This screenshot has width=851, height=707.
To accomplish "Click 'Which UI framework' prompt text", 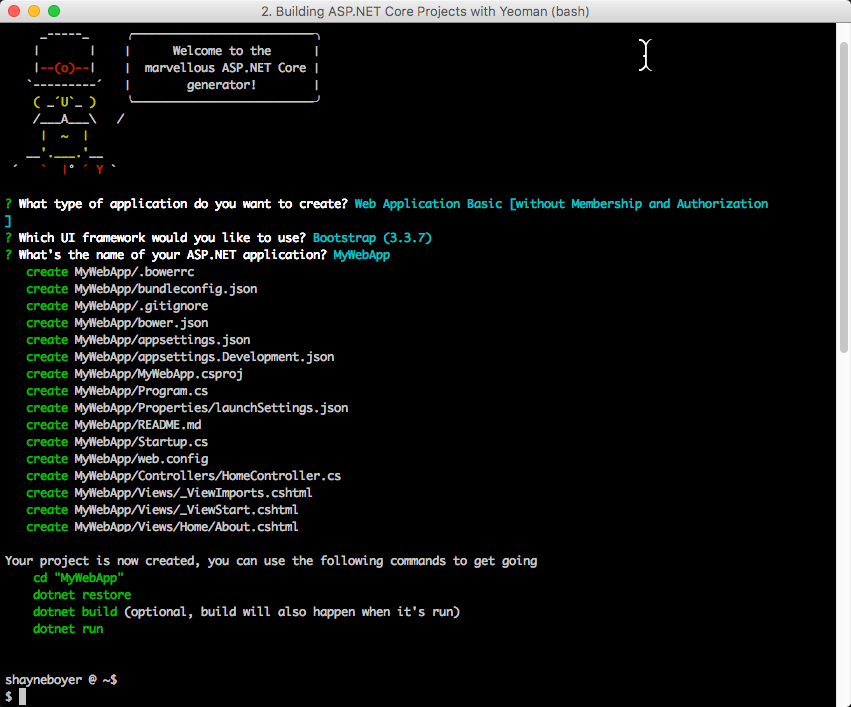I will (162, 238).
